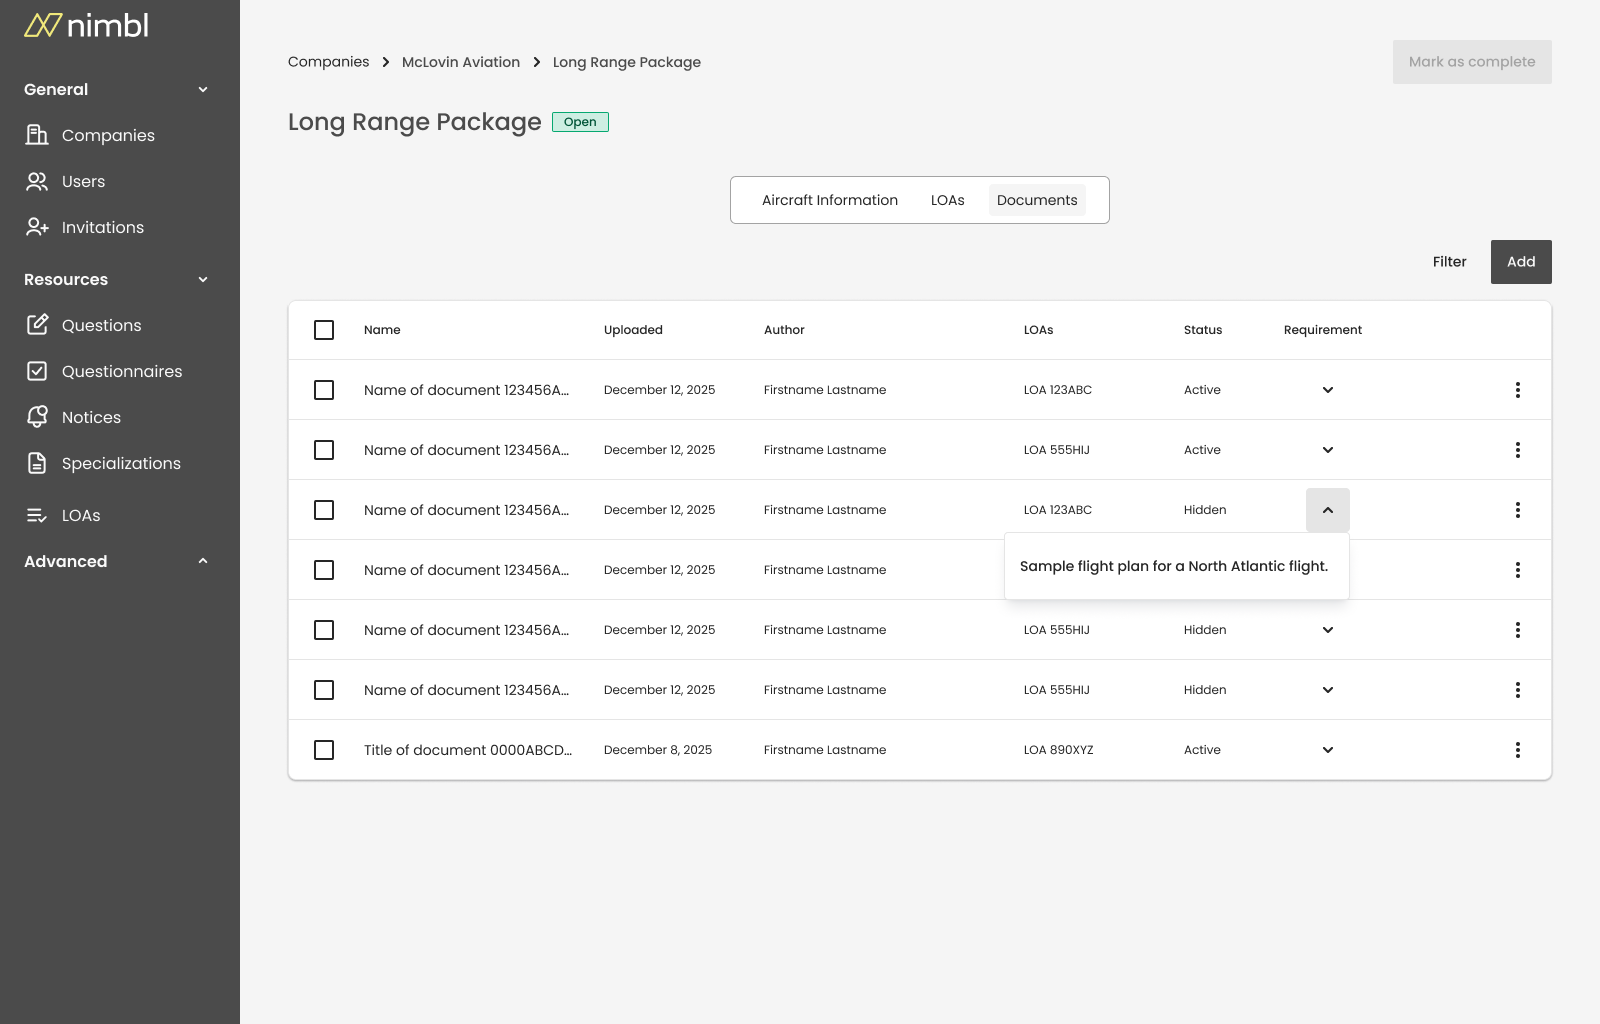Open the kebab menu for the row without LOA
This screenshot has width=1600, height=1024.
(1518, 570)
